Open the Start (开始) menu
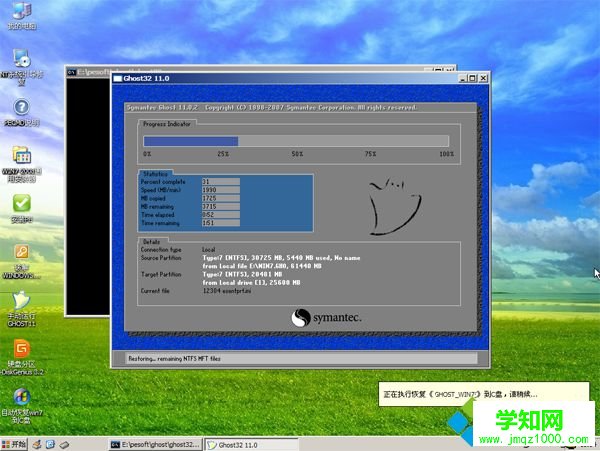The height and width of the screenshot is (451, 600). (x=14, y=444)
